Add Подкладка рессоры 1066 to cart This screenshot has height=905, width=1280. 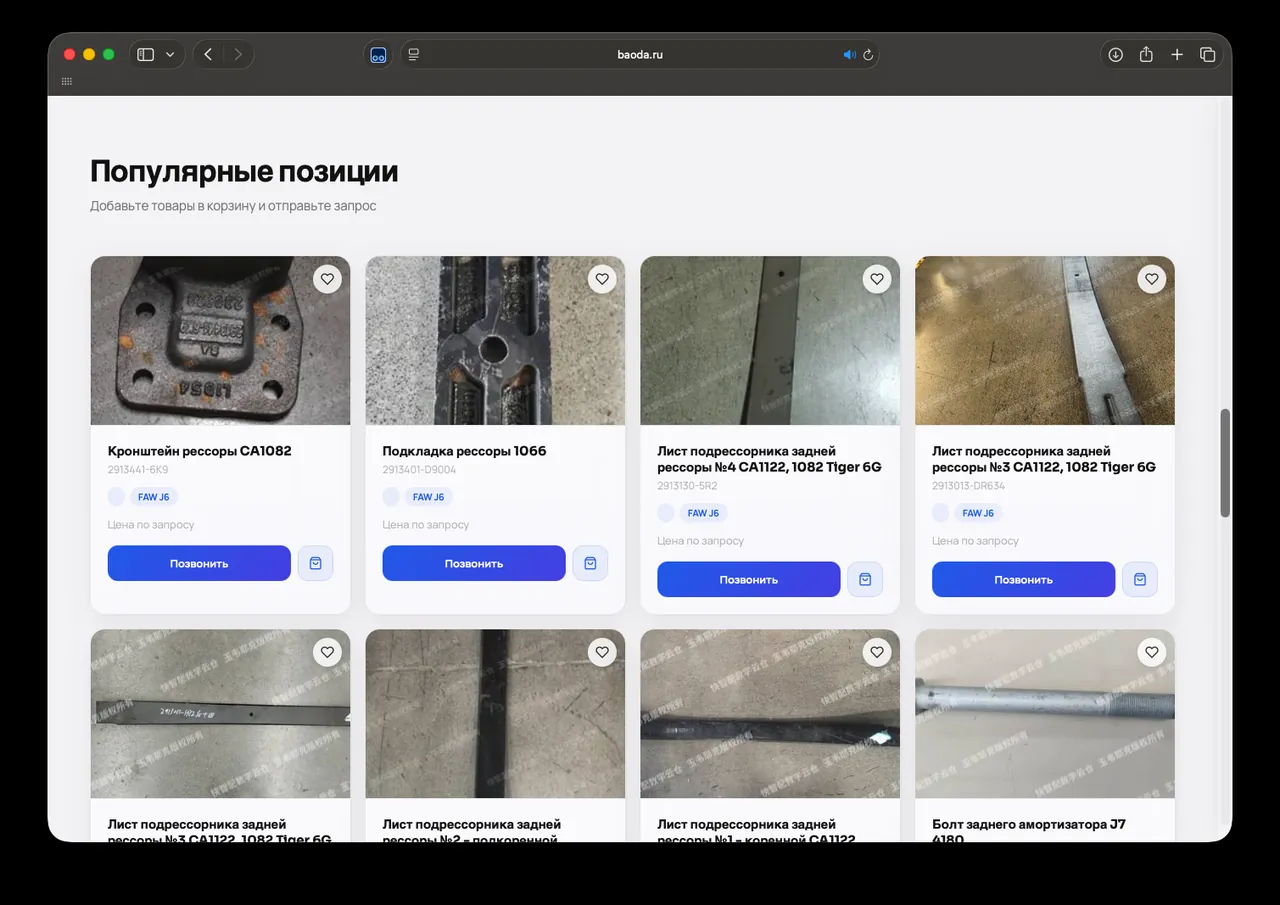pos(590,563)
